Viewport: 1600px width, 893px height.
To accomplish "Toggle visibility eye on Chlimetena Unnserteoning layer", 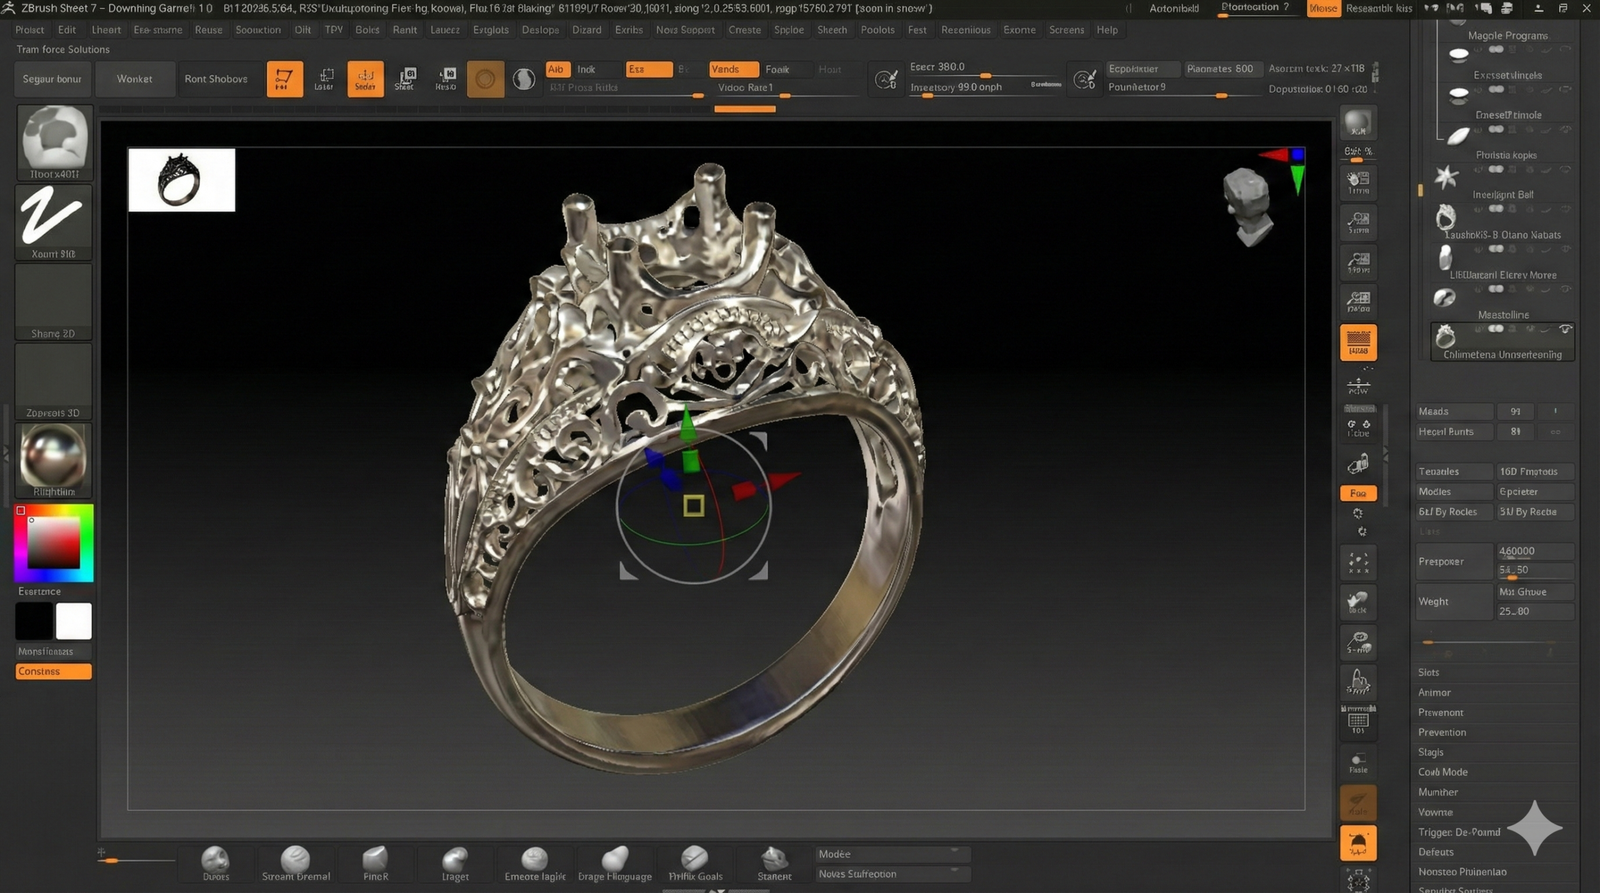I will pyautogui.click(x=1565, y=329).
